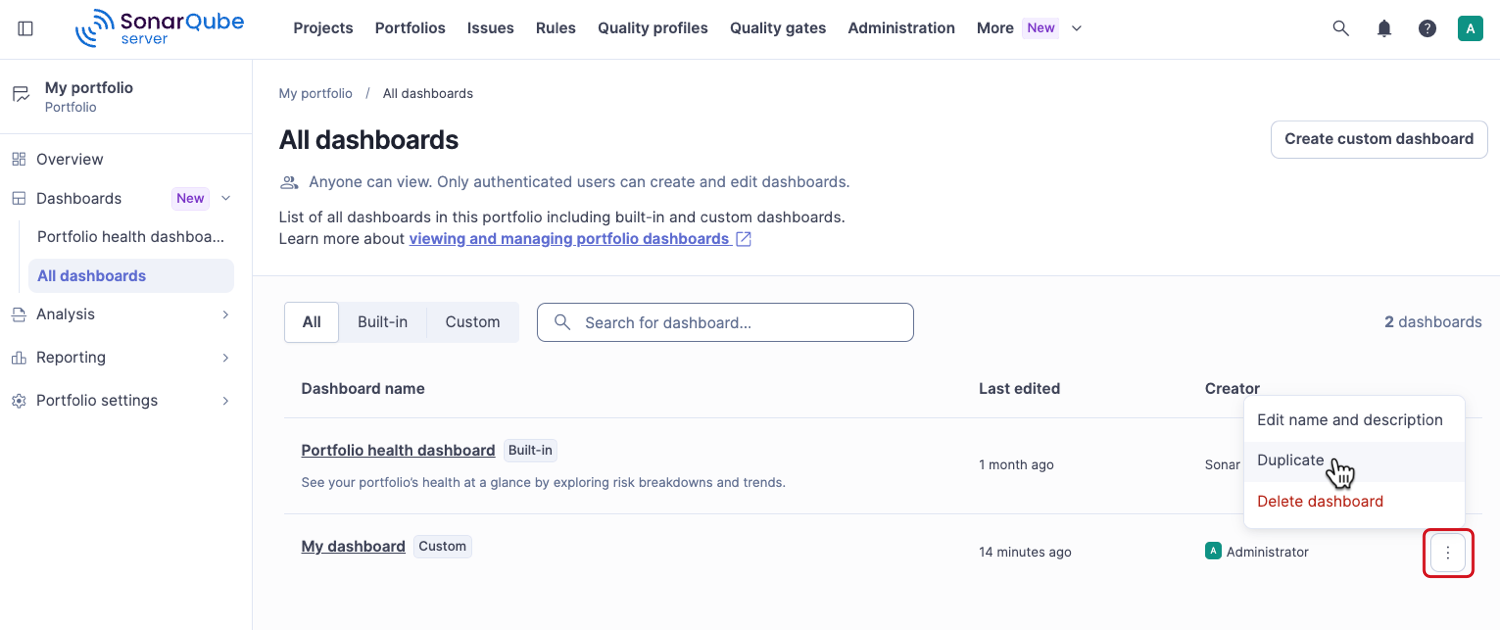1500x630 pixels.
Task: Open viewing and managing portfolio dashboards link
Action: (x=569, y=239)
